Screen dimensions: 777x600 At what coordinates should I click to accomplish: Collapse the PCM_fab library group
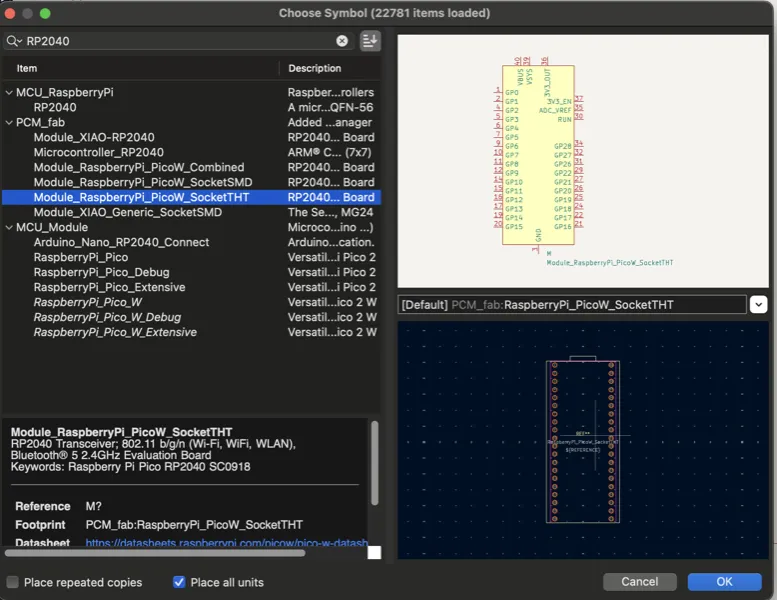coord(9,122)
